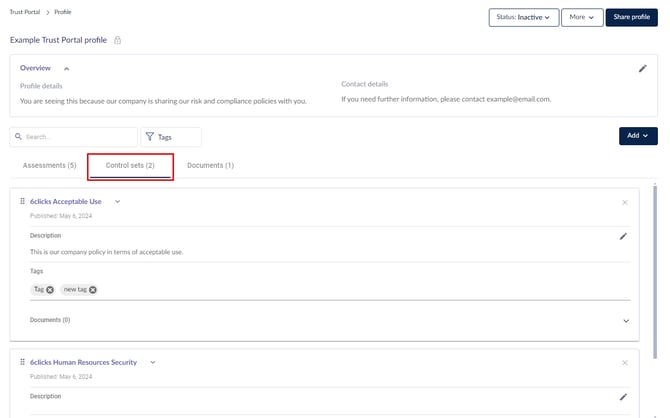
Task: Open the More dropdown menu
Action: coord(581,17)
